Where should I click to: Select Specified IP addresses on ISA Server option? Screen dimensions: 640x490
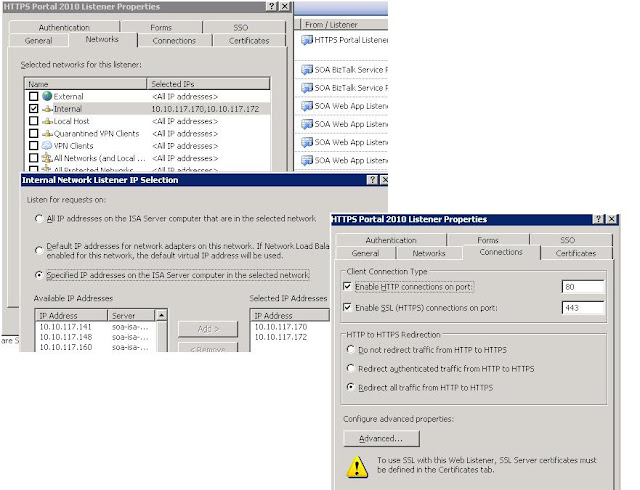tap(39, 275)
